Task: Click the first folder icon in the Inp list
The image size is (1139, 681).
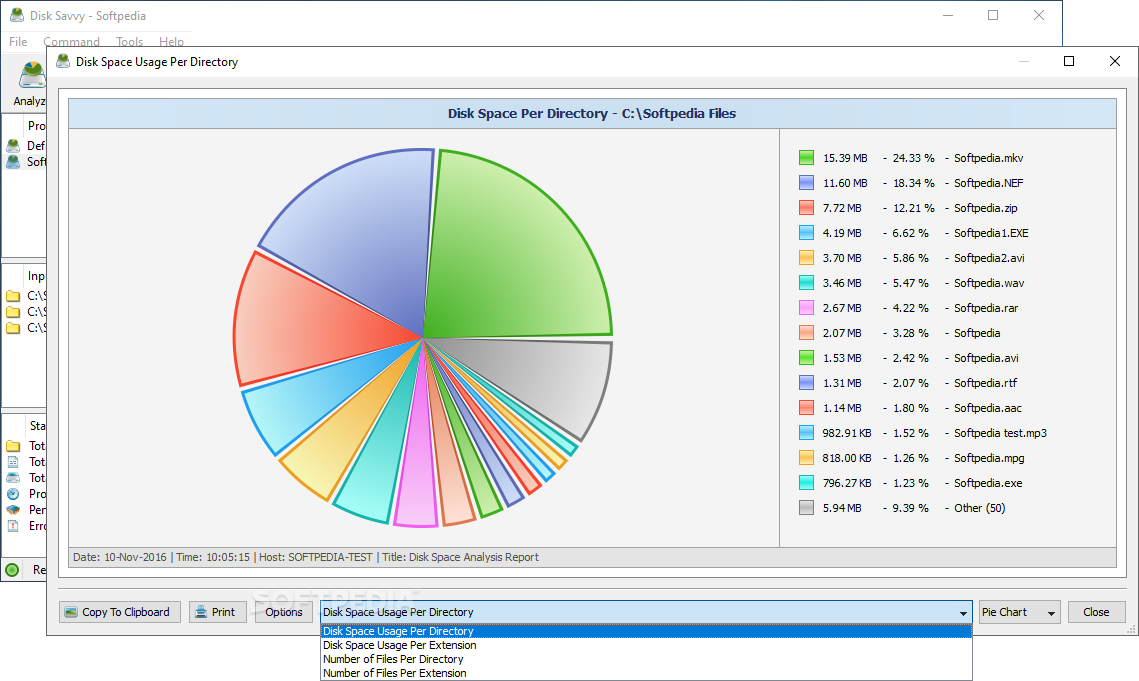Action: tap(13, 296)
